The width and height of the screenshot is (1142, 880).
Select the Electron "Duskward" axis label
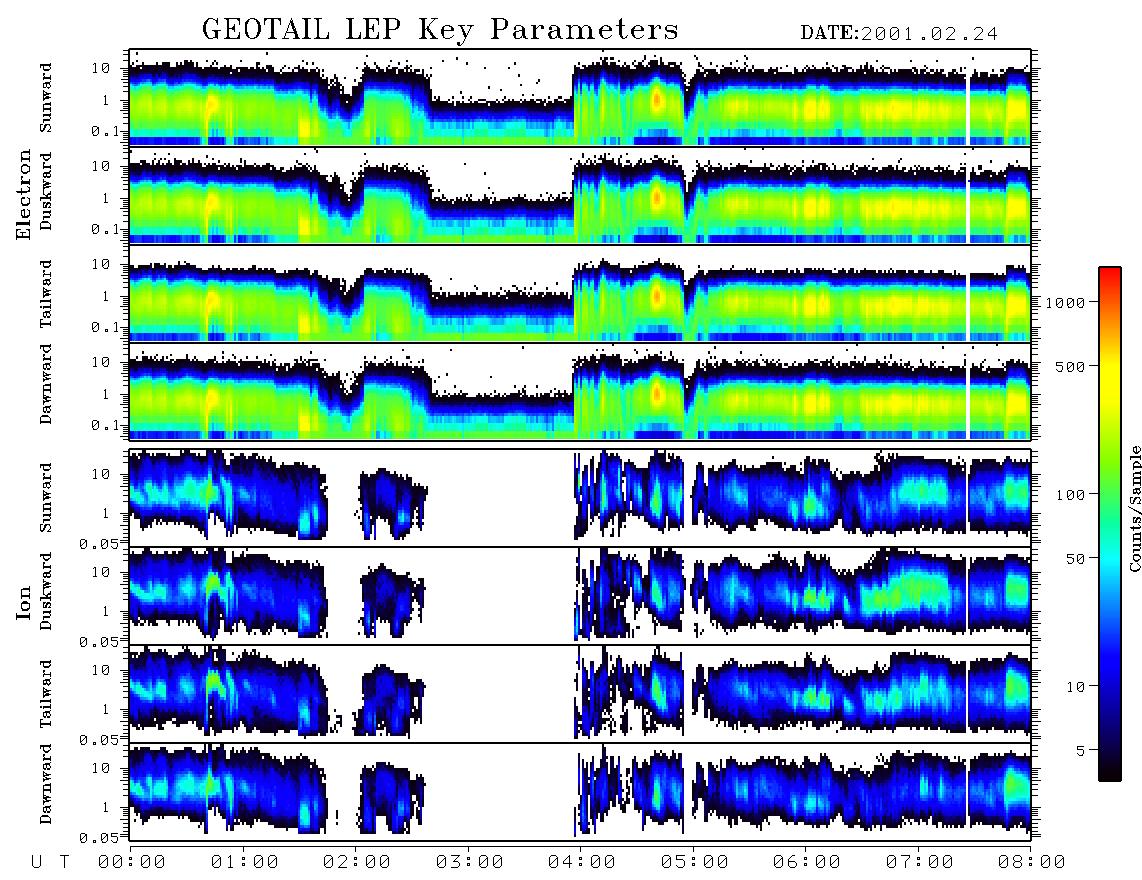tap(46, 192)
